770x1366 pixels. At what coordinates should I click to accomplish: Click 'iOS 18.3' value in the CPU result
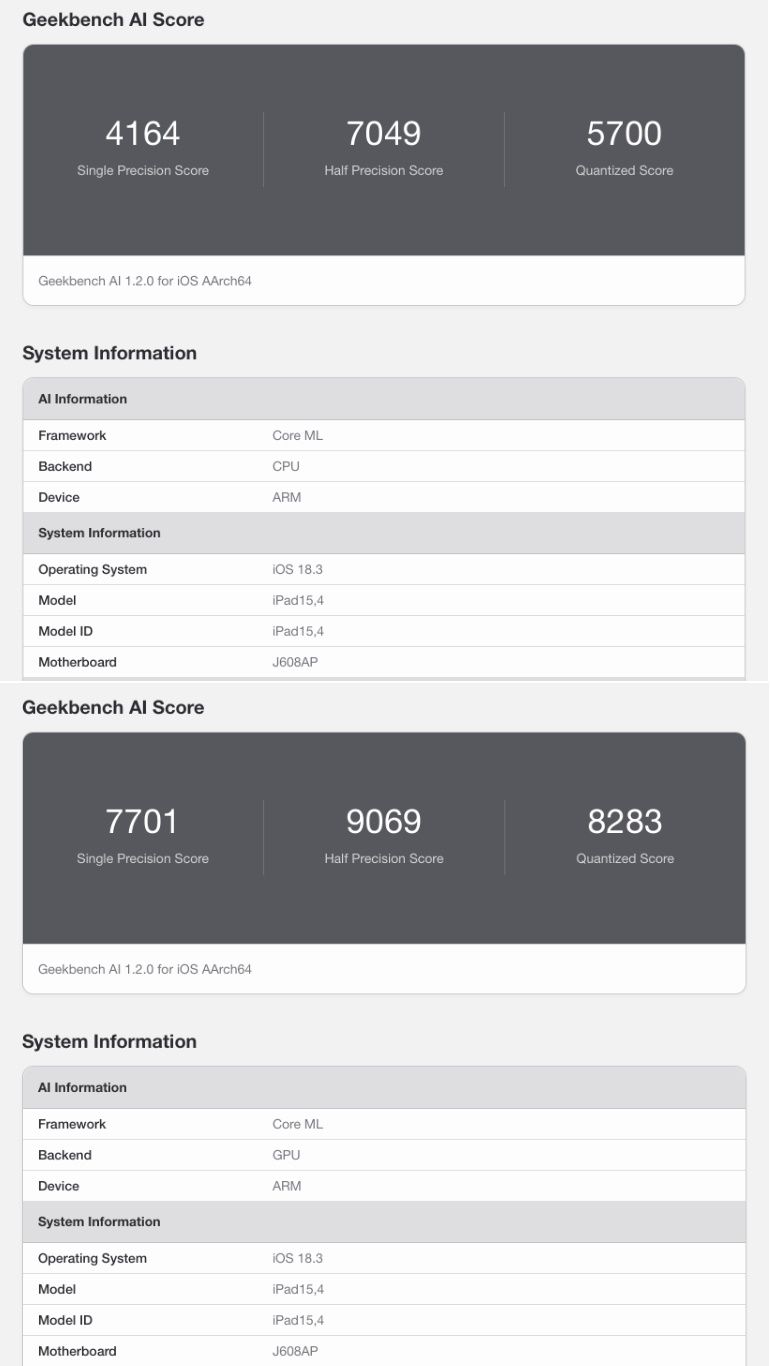click(x=297, y=569)
